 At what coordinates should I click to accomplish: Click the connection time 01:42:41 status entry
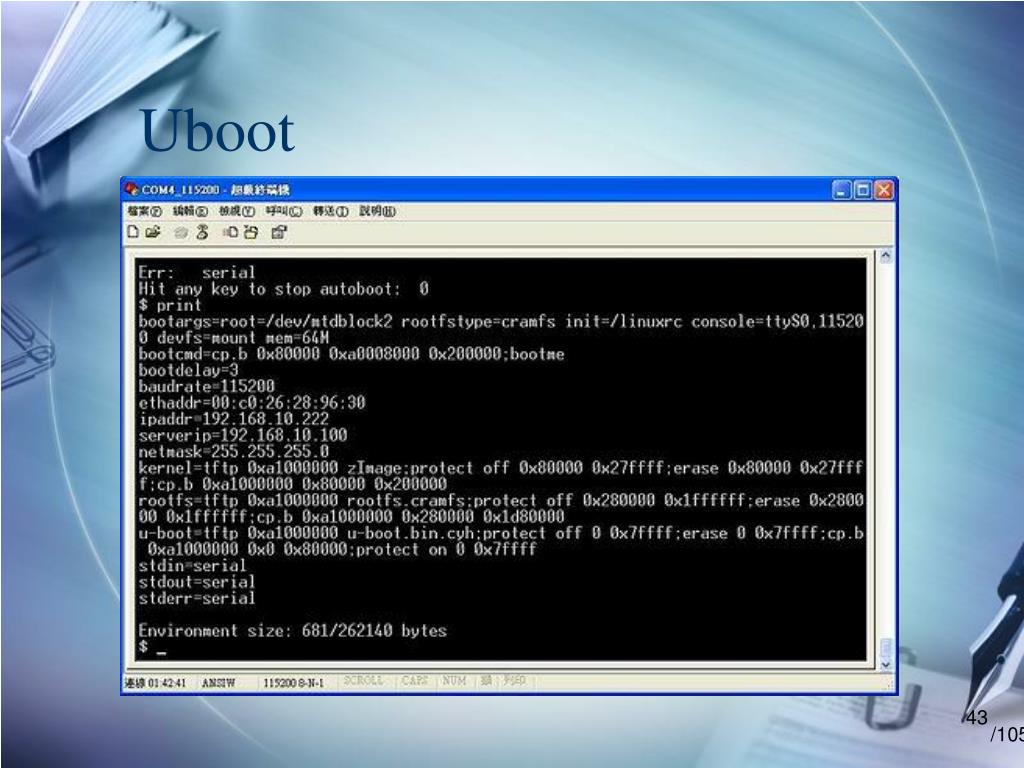(x=155, y=682)
